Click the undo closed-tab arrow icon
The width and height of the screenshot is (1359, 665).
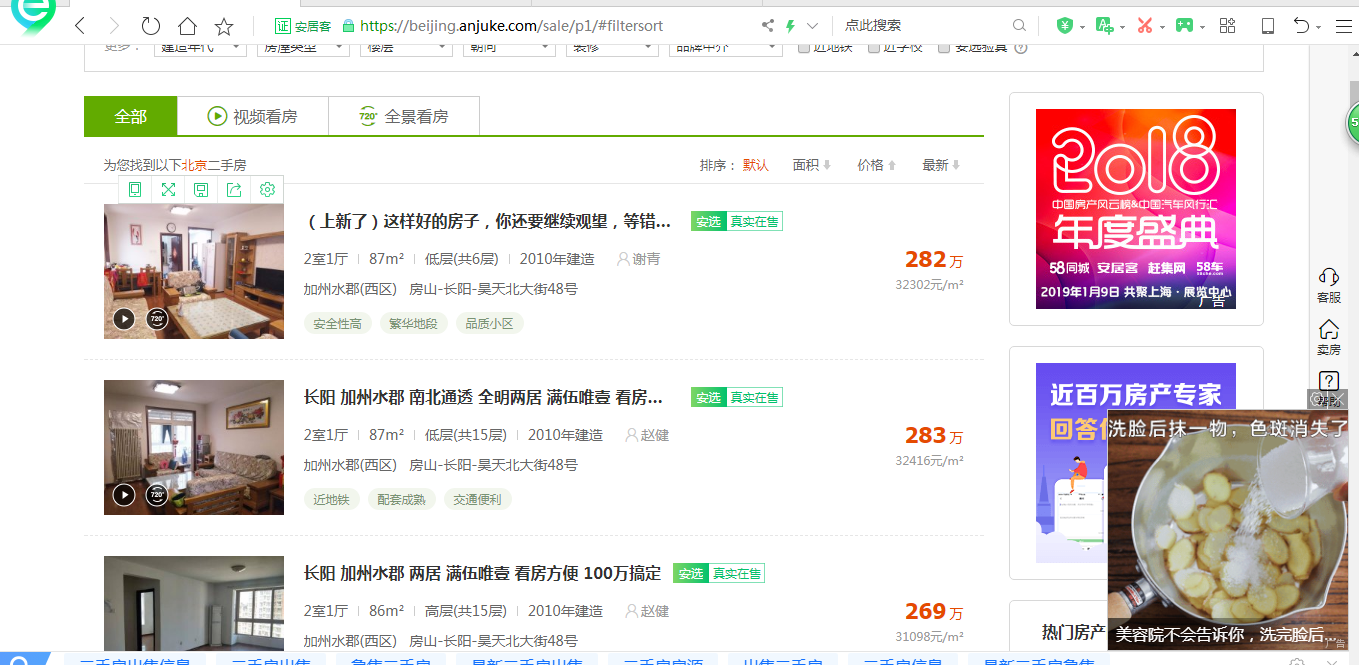(1302, 26)
